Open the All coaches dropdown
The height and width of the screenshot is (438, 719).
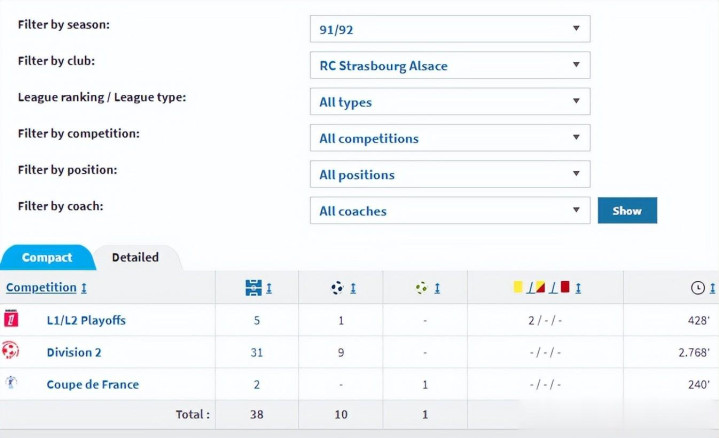tap(450, 211)
